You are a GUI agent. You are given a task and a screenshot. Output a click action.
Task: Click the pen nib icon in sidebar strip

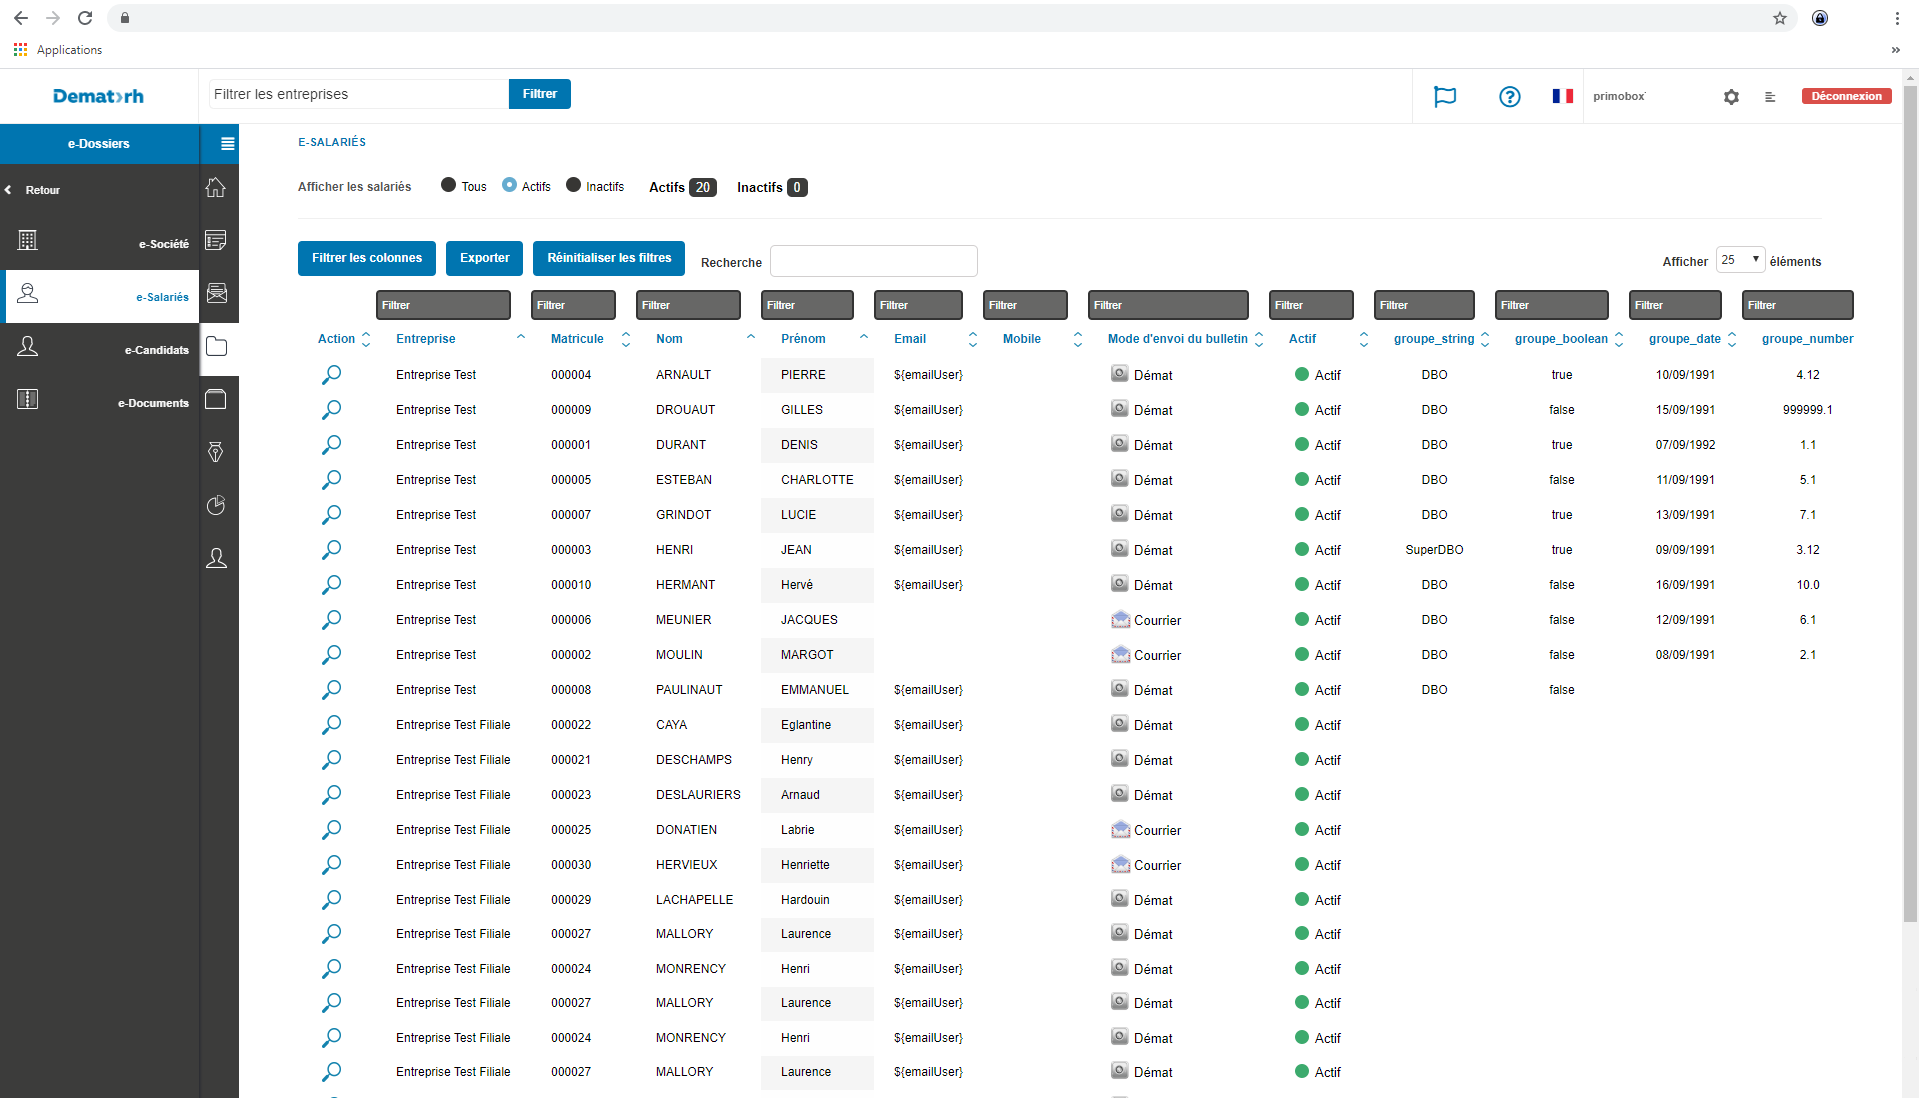(216, 452)
